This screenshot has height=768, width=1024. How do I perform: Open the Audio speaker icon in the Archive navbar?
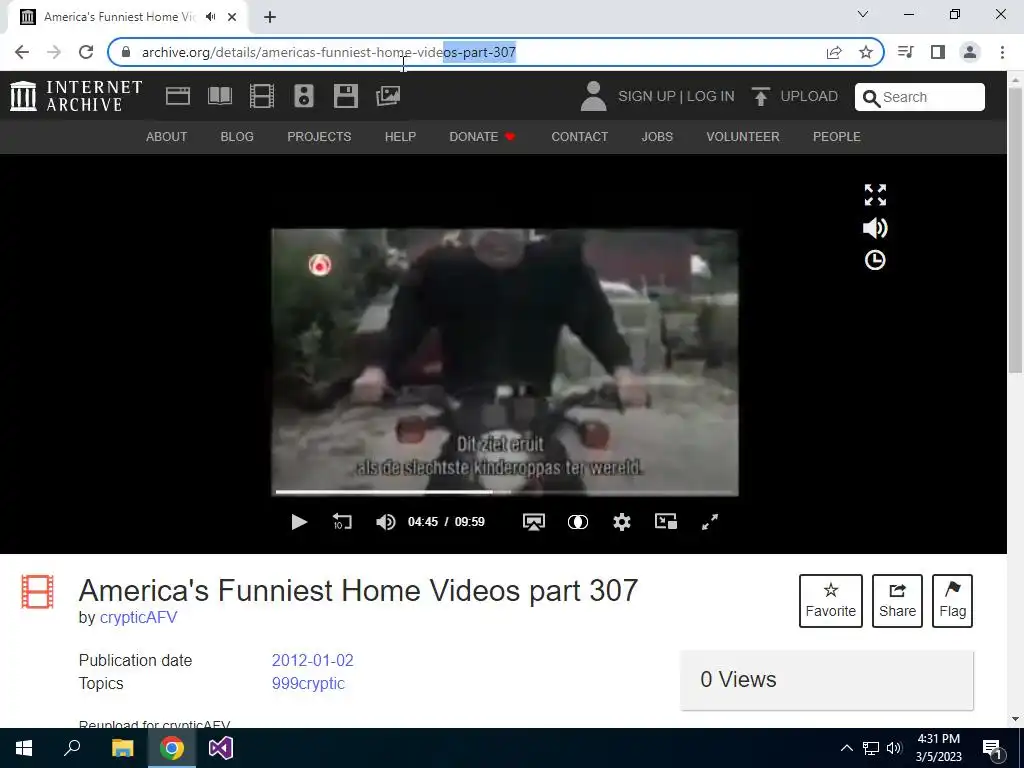[x=304, y=96]
